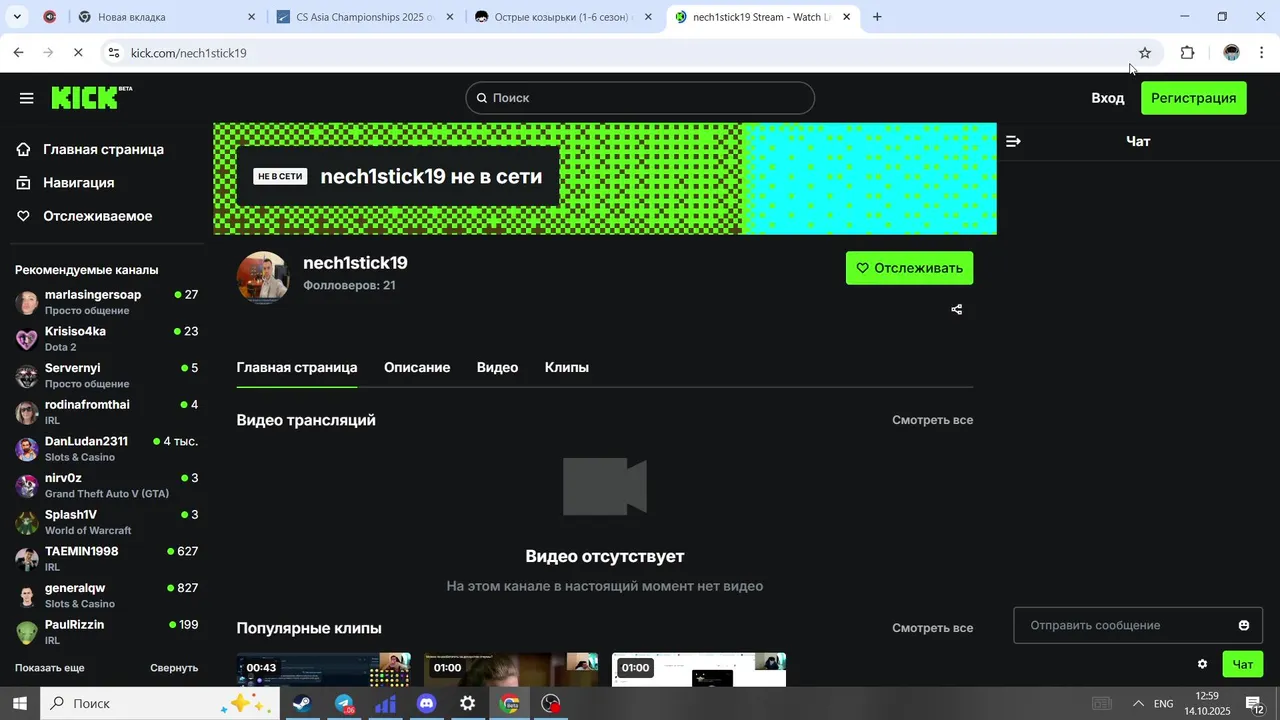Follow channel with Отслеживать button
Screen dimensions: 1280x720
909,268
